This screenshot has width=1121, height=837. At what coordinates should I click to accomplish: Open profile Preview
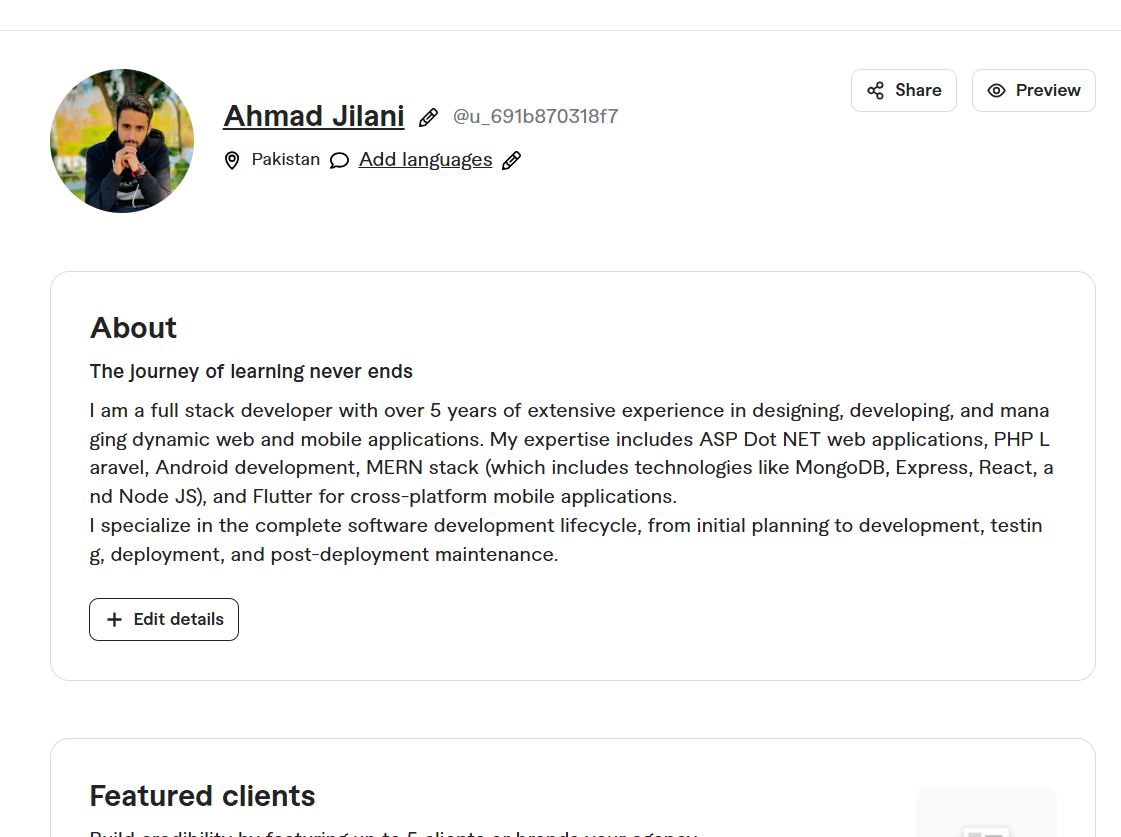[1034, 91]
